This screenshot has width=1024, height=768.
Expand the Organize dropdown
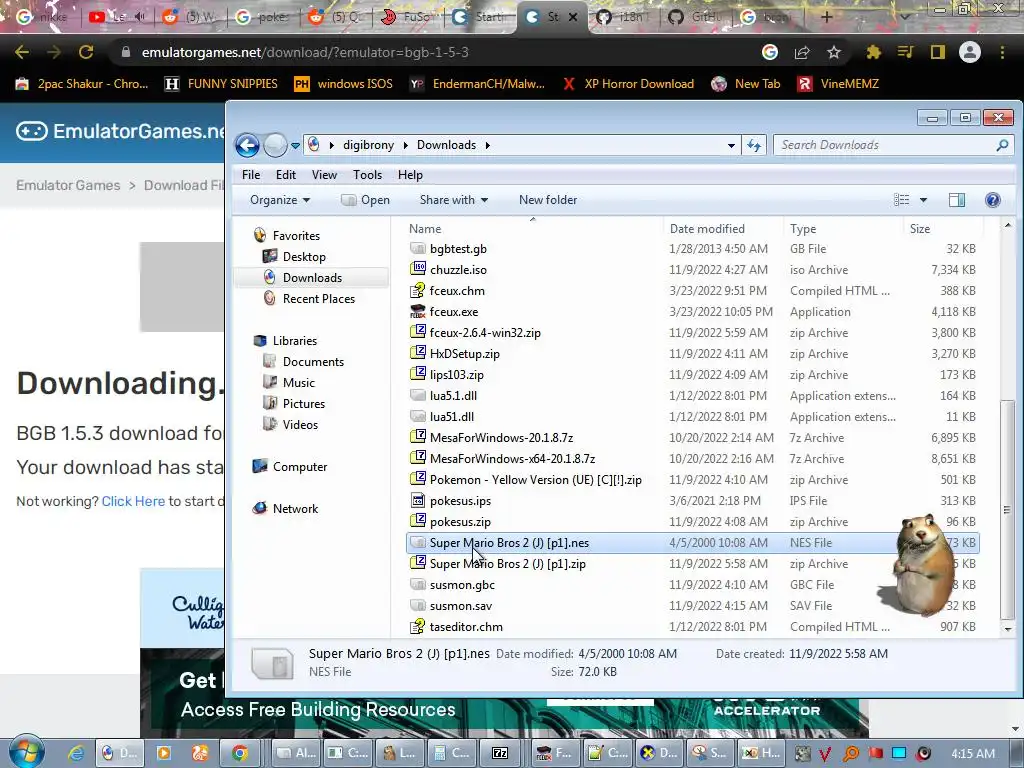pos(280,200)
